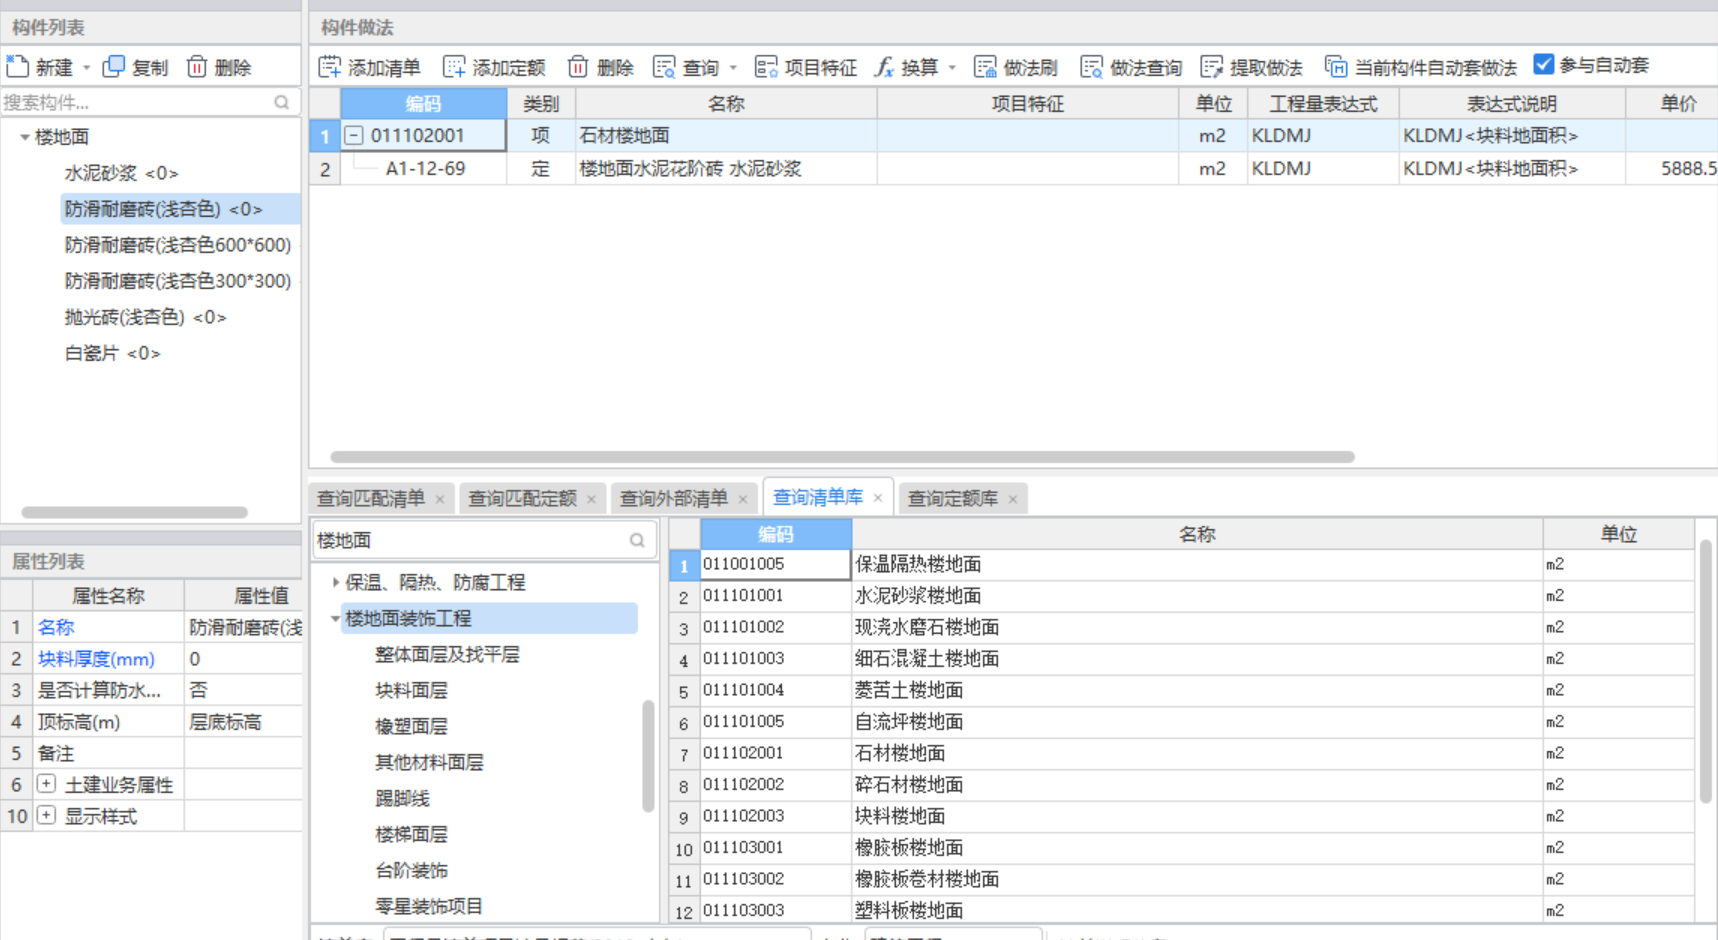Open the 新建 dropdown arrow
1718x940 pixels.
87,68
